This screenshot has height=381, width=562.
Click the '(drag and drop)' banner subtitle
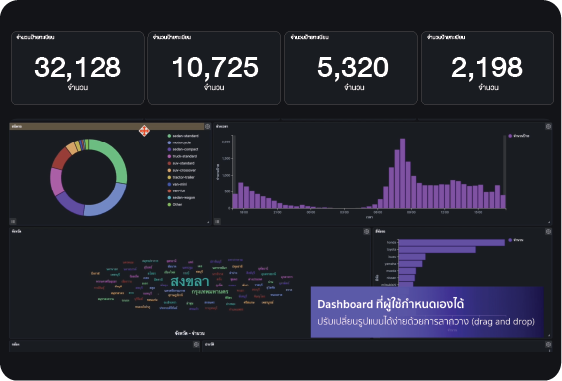point(503,322)
